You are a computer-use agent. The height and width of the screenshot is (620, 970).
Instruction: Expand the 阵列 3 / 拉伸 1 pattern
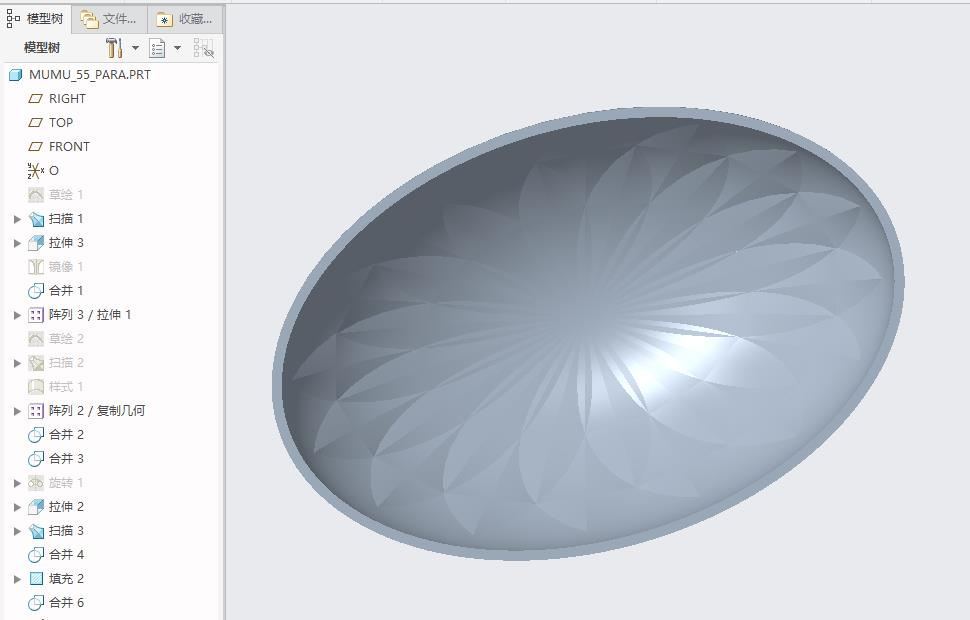pyautogui.click(x=17, y=315)
